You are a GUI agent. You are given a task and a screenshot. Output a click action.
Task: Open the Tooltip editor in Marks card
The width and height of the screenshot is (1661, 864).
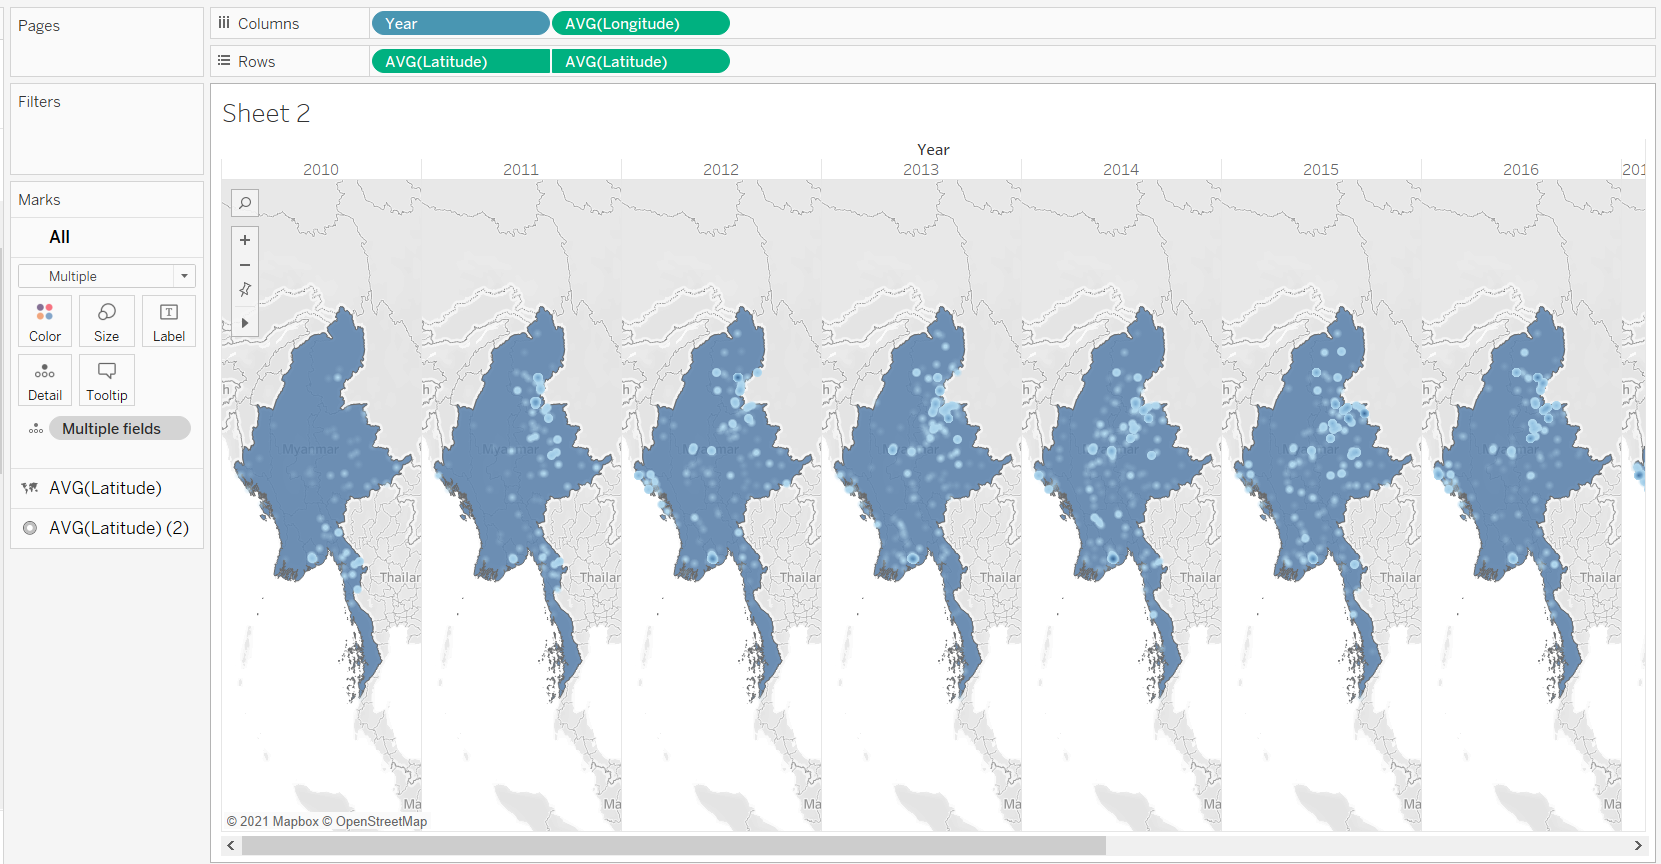pyautogui.click(x=107, y=381)
